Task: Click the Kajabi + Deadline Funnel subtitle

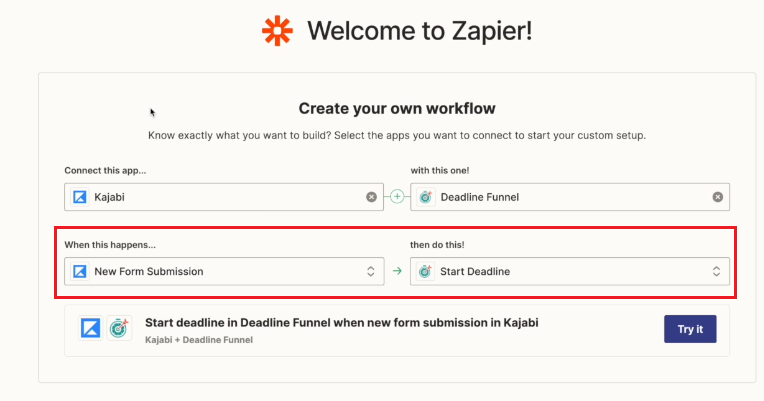Action: tap(199, 340)
